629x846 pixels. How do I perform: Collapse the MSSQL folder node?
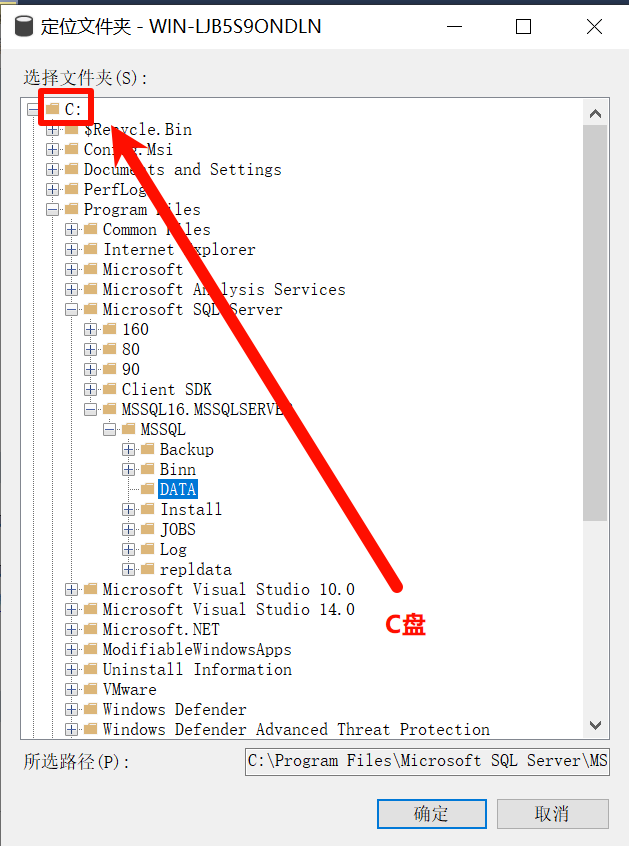click(110, 429)
